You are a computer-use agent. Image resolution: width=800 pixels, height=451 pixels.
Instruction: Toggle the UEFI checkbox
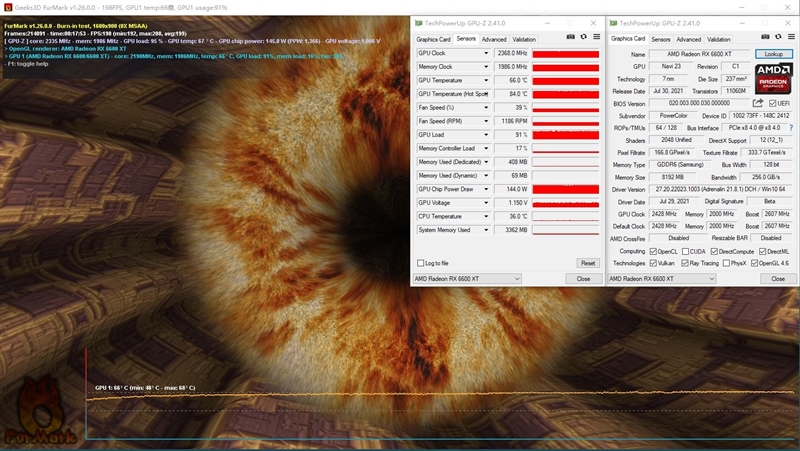tap(772, 104)
